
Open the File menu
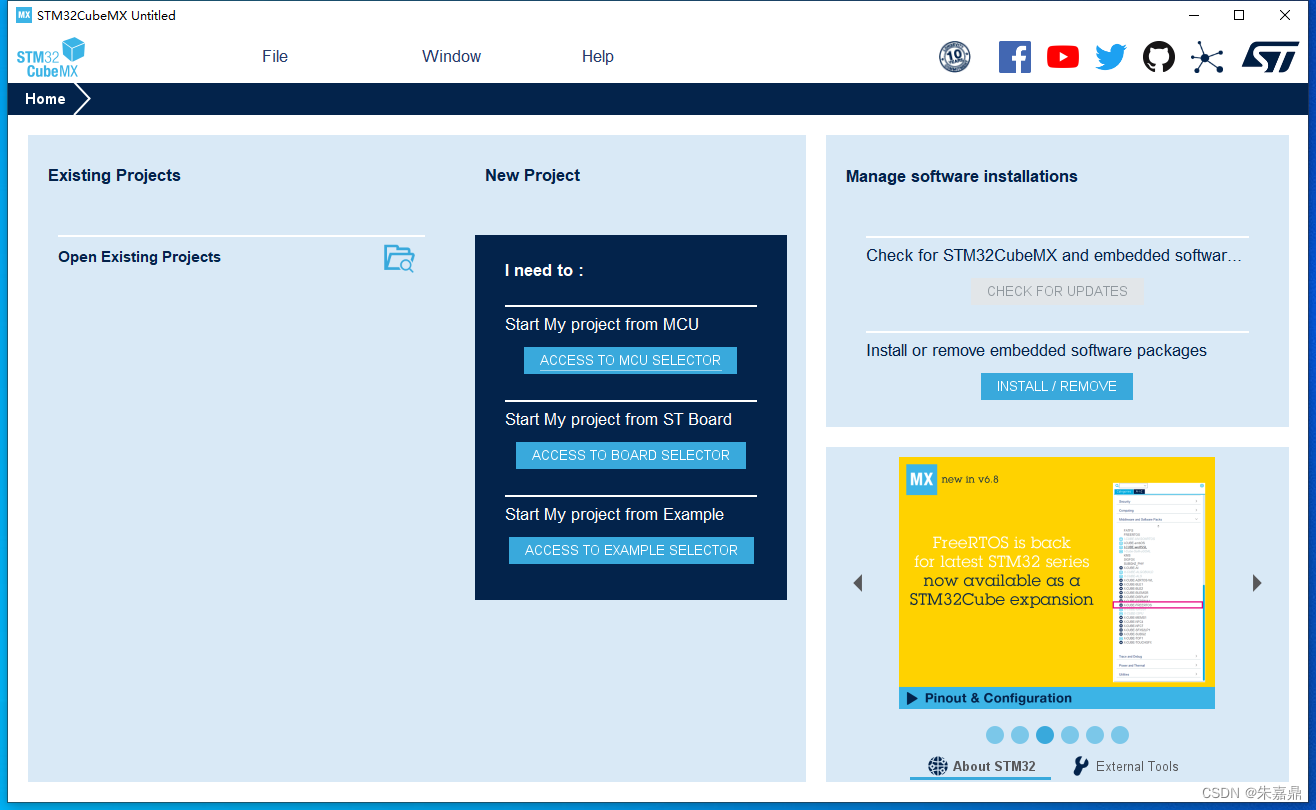(x=275, y=56)
